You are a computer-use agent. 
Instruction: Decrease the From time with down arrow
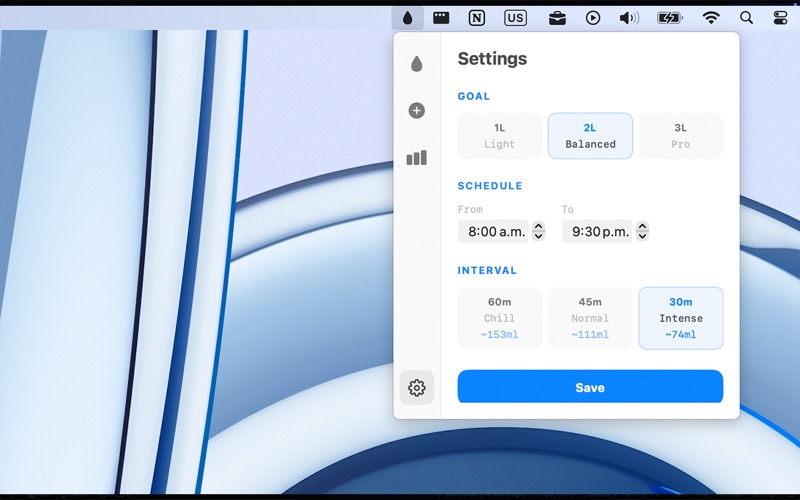click(538, 236)
